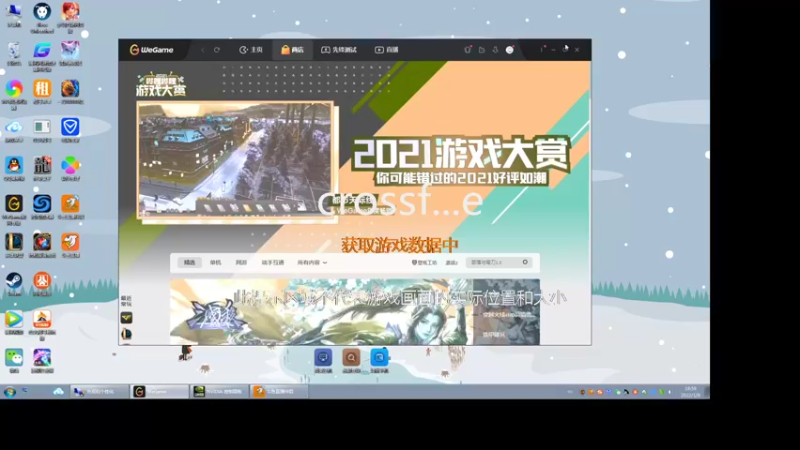800x450 pixels.
Task: Click the taskbar clock
Action: coord(690,392)
